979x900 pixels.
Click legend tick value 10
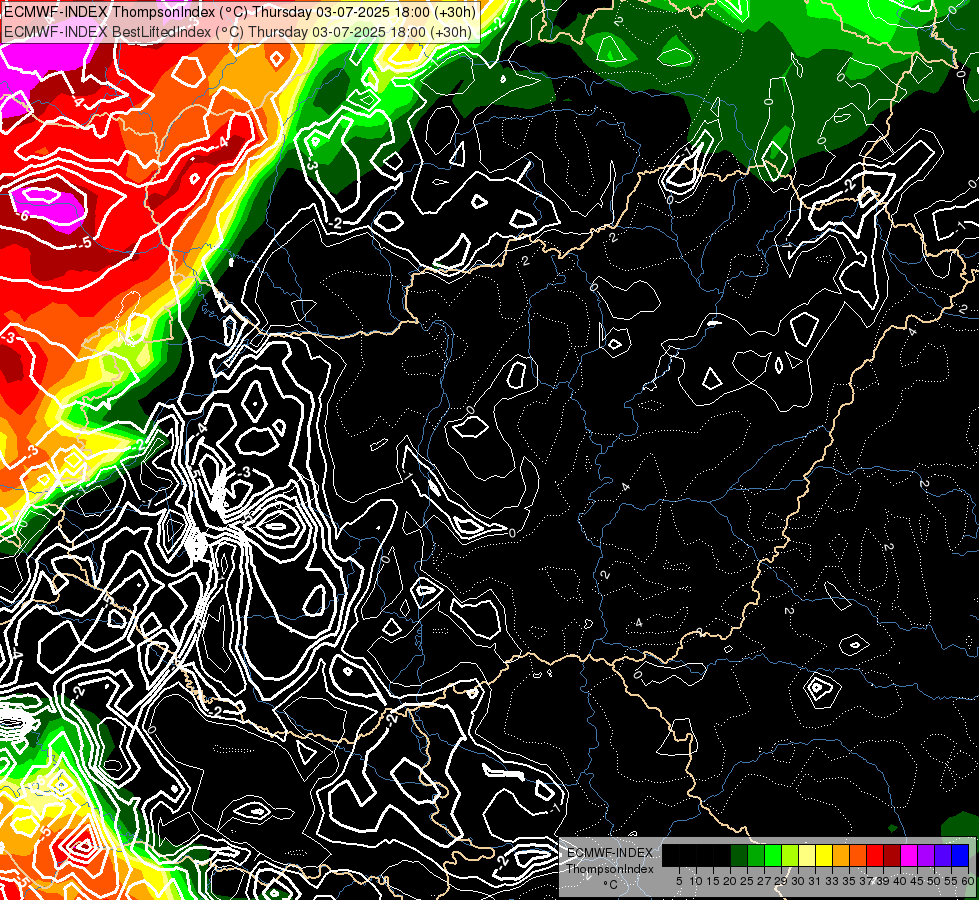pyautogui.click(x=696, y=881)
